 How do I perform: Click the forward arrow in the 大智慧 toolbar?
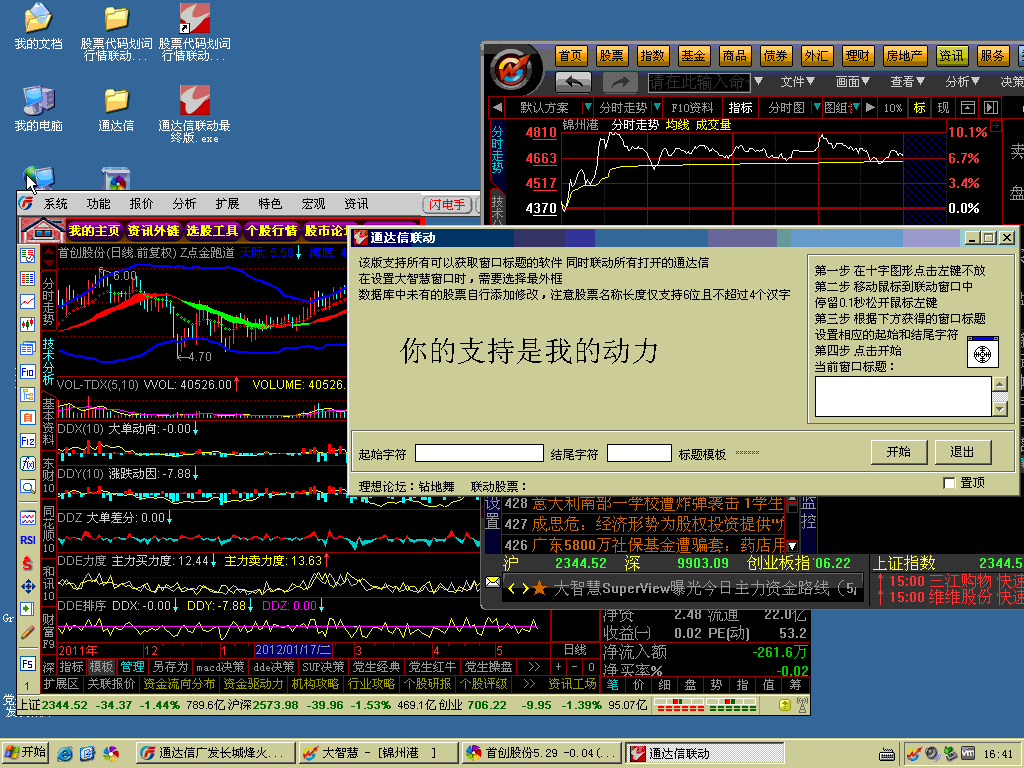[620, 82]
